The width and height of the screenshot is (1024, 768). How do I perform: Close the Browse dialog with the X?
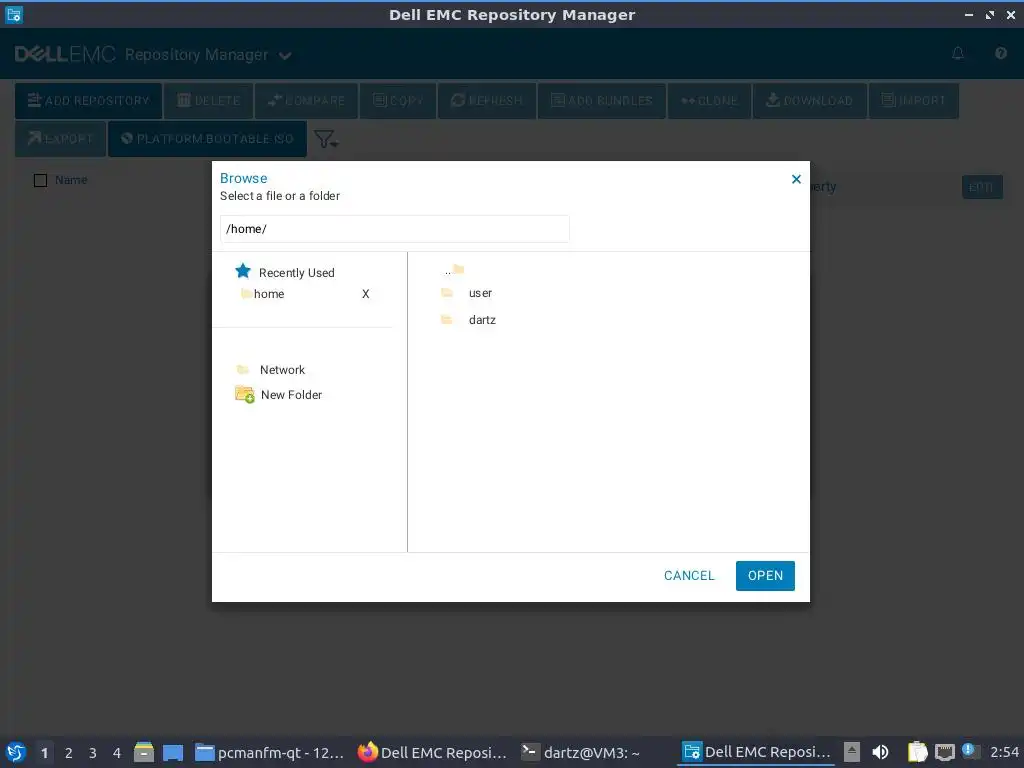[796, 179]
